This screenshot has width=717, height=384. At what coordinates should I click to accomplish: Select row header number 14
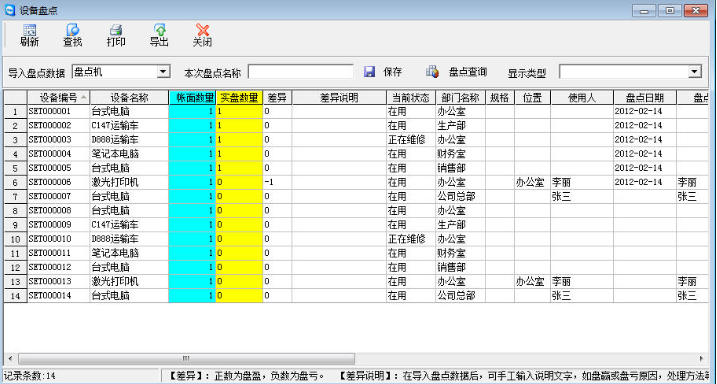tap(16, 296)
